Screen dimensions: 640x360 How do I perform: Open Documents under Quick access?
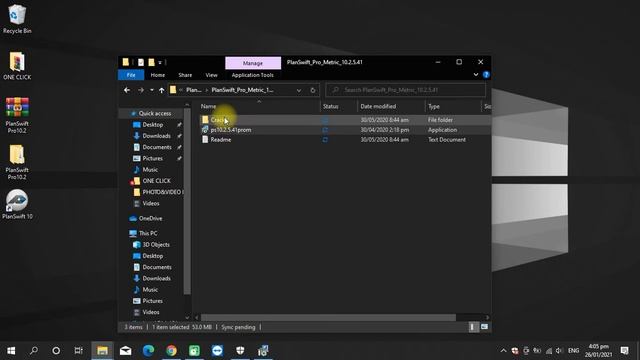(x=157, y=147)
